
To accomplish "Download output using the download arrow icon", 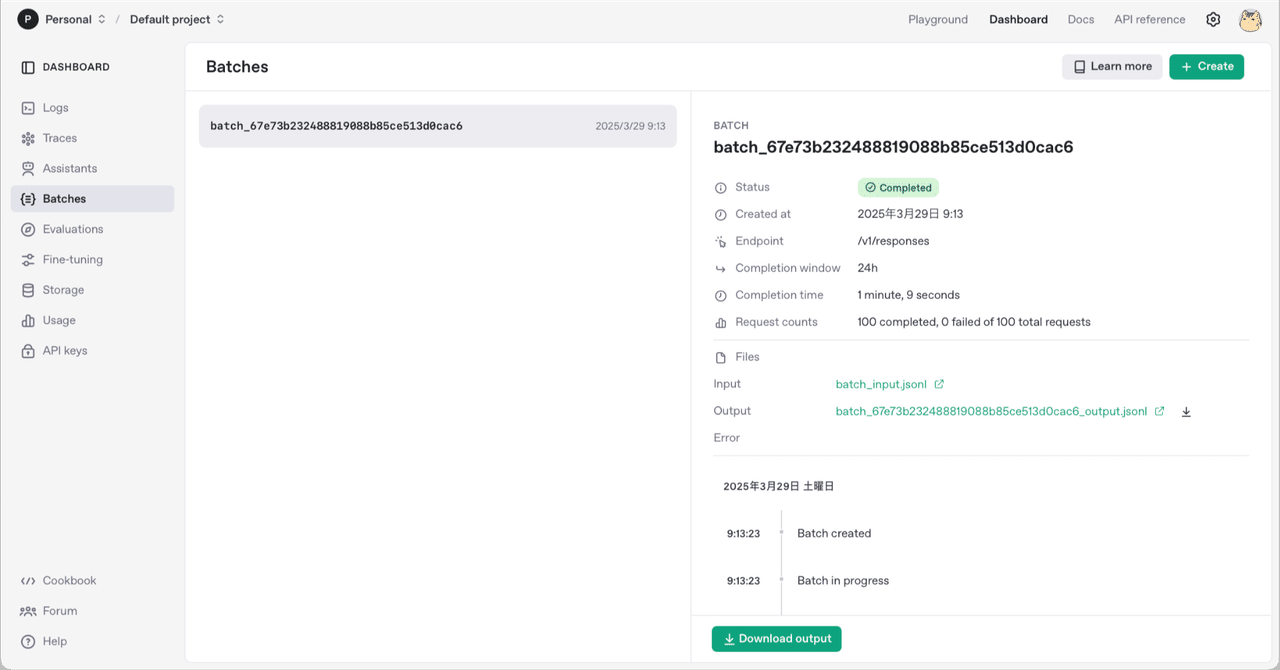I will (1186, 410).
